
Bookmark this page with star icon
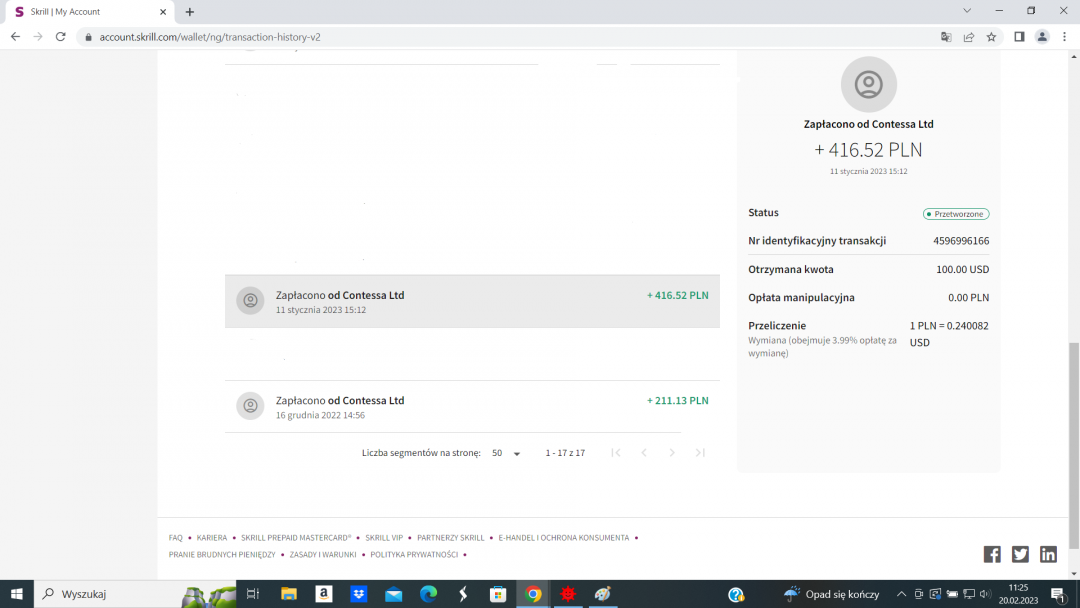click(991, 37)
